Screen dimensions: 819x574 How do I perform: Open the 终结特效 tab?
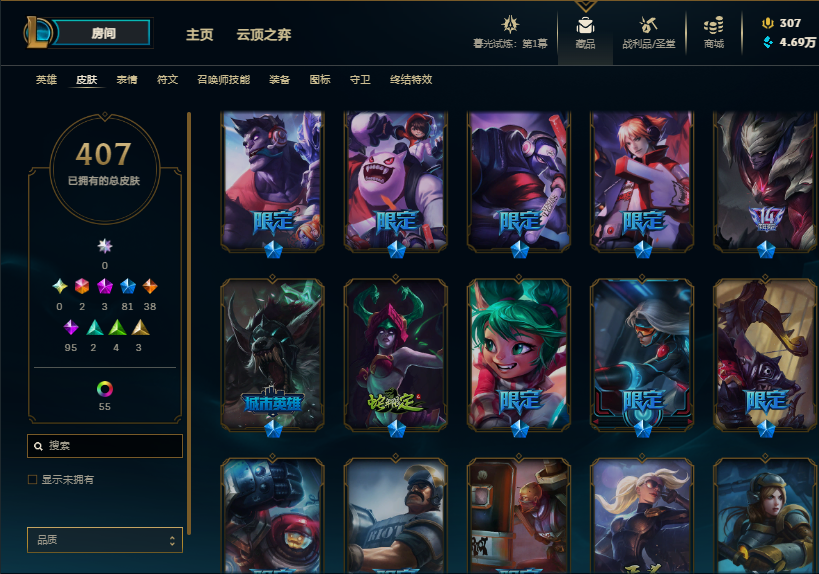[411, 79]
